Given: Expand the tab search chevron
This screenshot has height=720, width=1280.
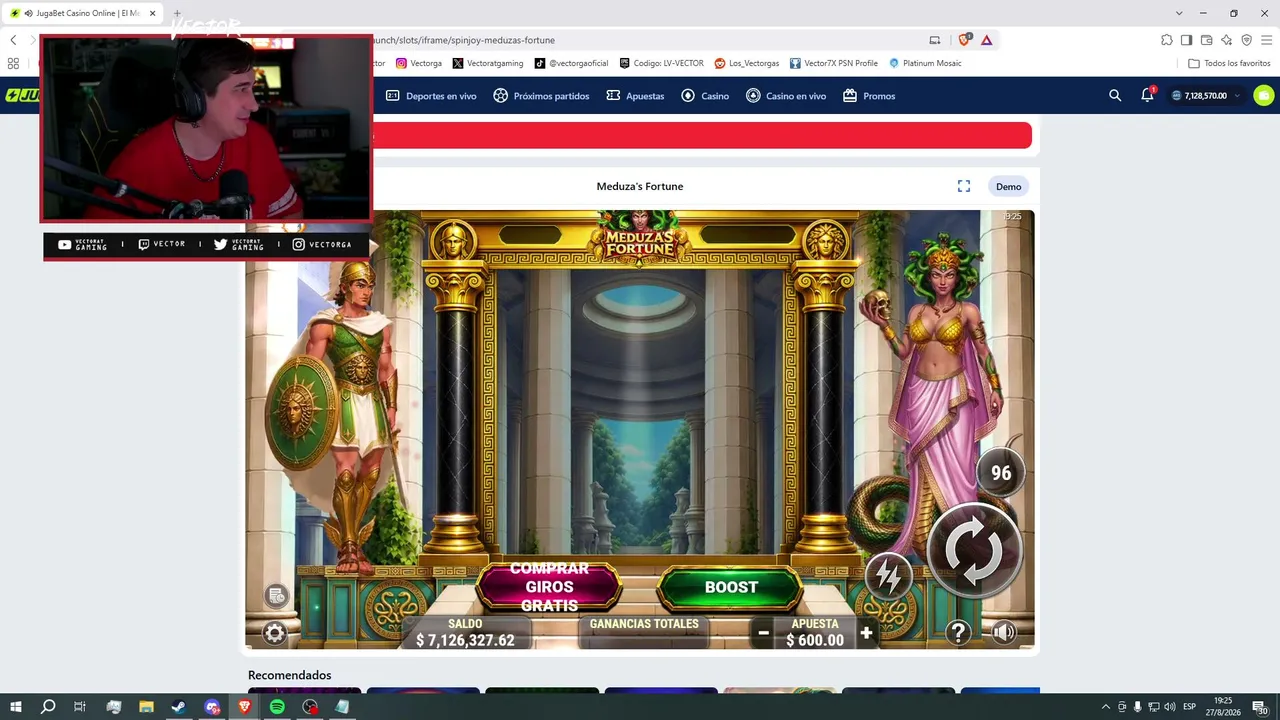Looking at the screenshot, I should point(1180,13).
